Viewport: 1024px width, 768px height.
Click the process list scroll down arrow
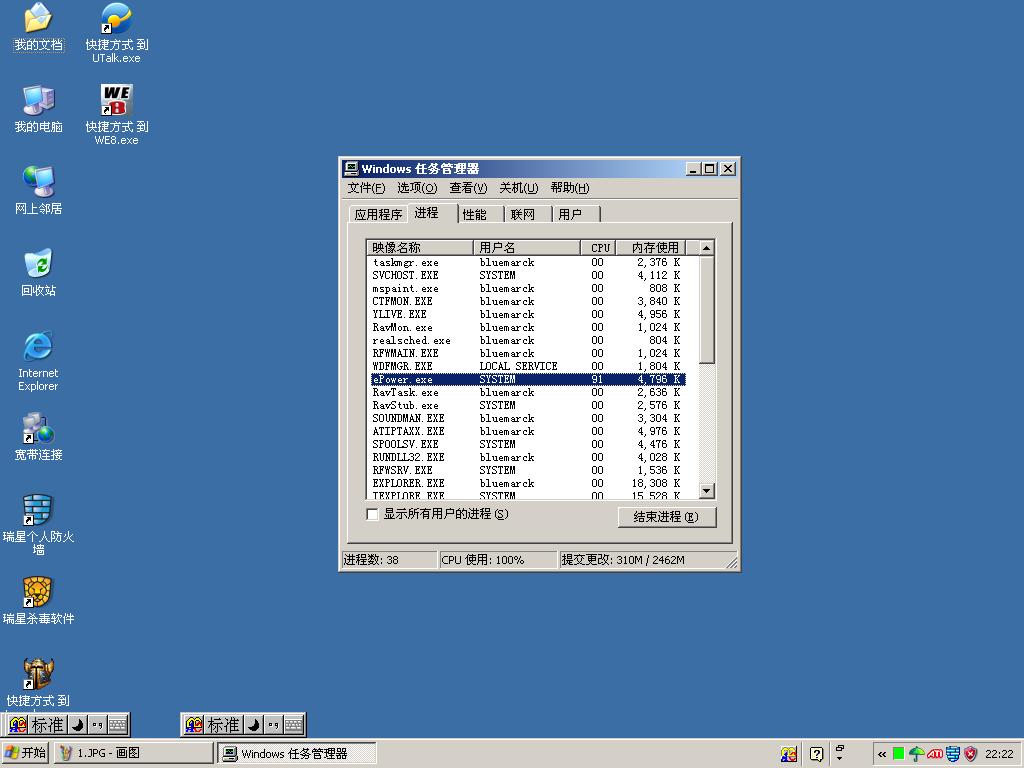click(707, 490)
